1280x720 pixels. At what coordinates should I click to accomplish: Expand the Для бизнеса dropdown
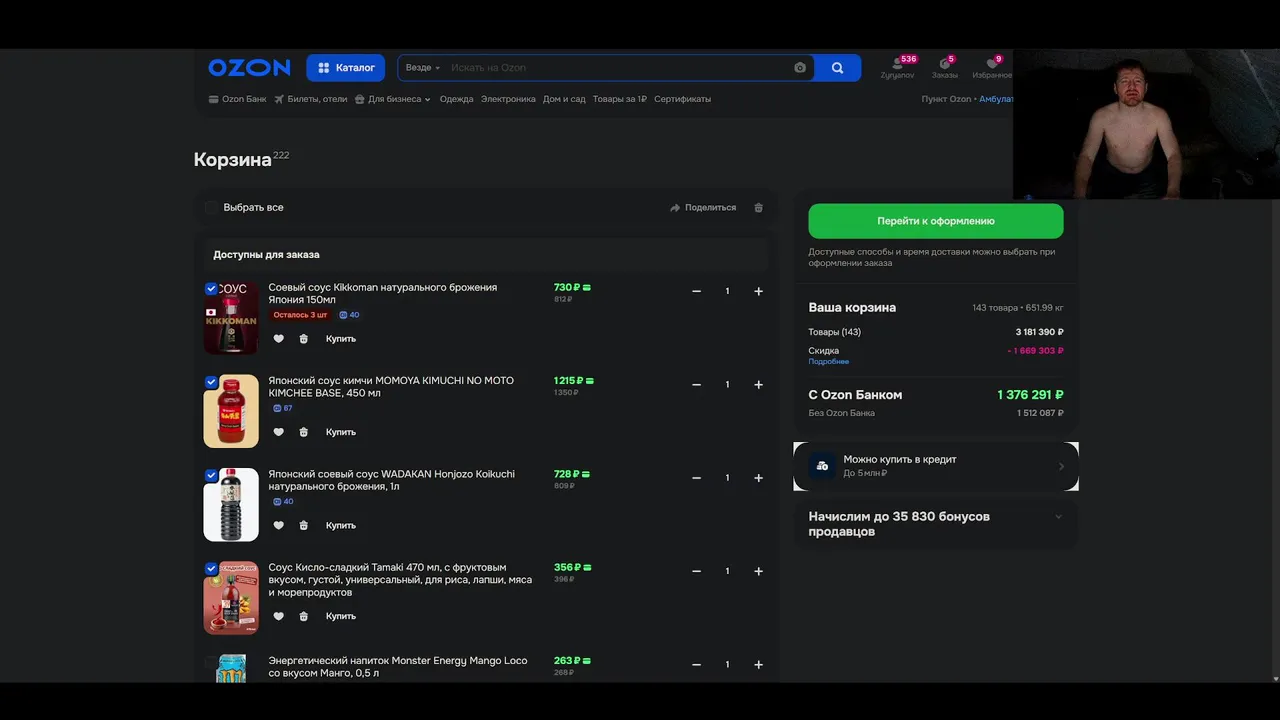click(x=393, y=99)
